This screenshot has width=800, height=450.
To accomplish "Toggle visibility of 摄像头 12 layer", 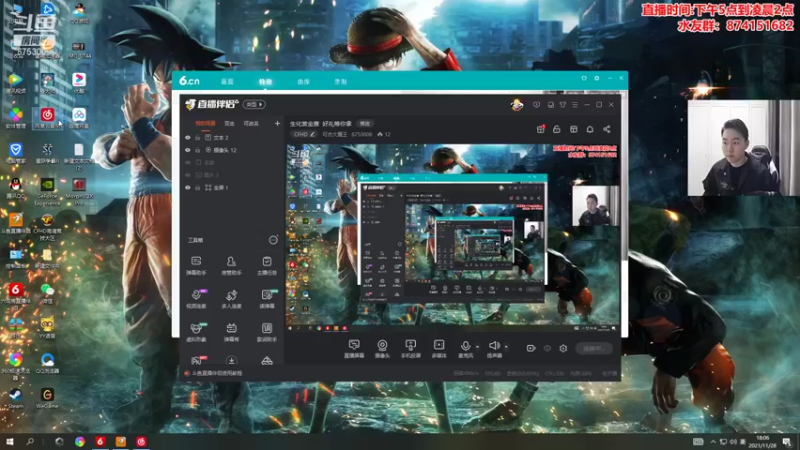I will coord(188,150).
